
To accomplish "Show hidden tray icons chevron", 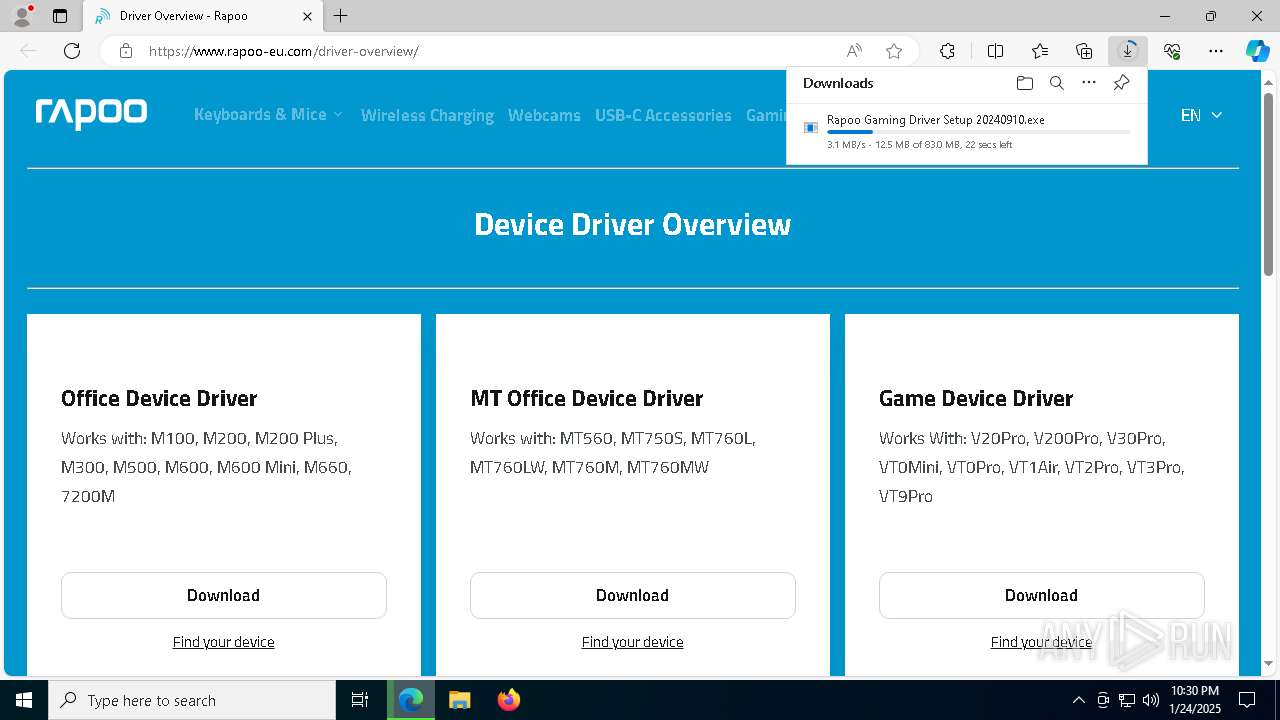I will (1078, 700).
